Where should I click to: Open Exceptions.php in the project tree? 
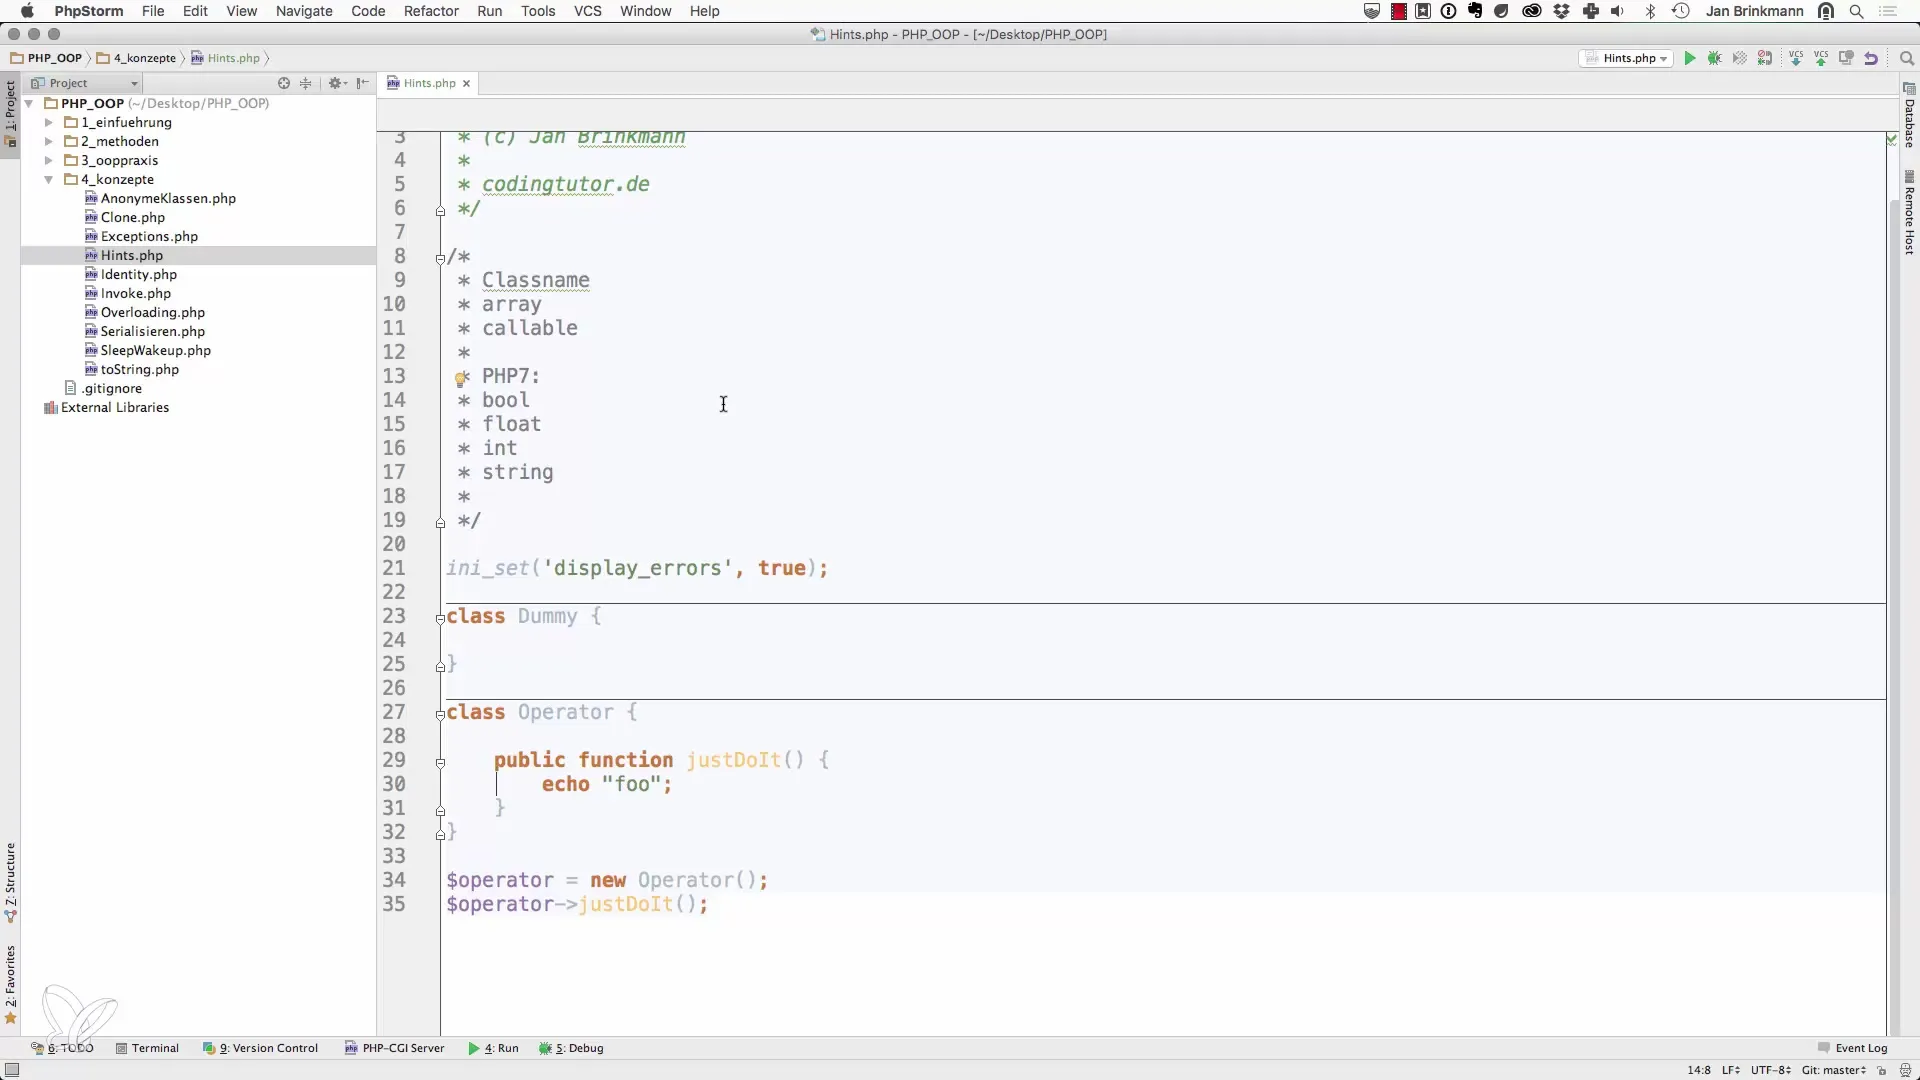click(149, 236)
